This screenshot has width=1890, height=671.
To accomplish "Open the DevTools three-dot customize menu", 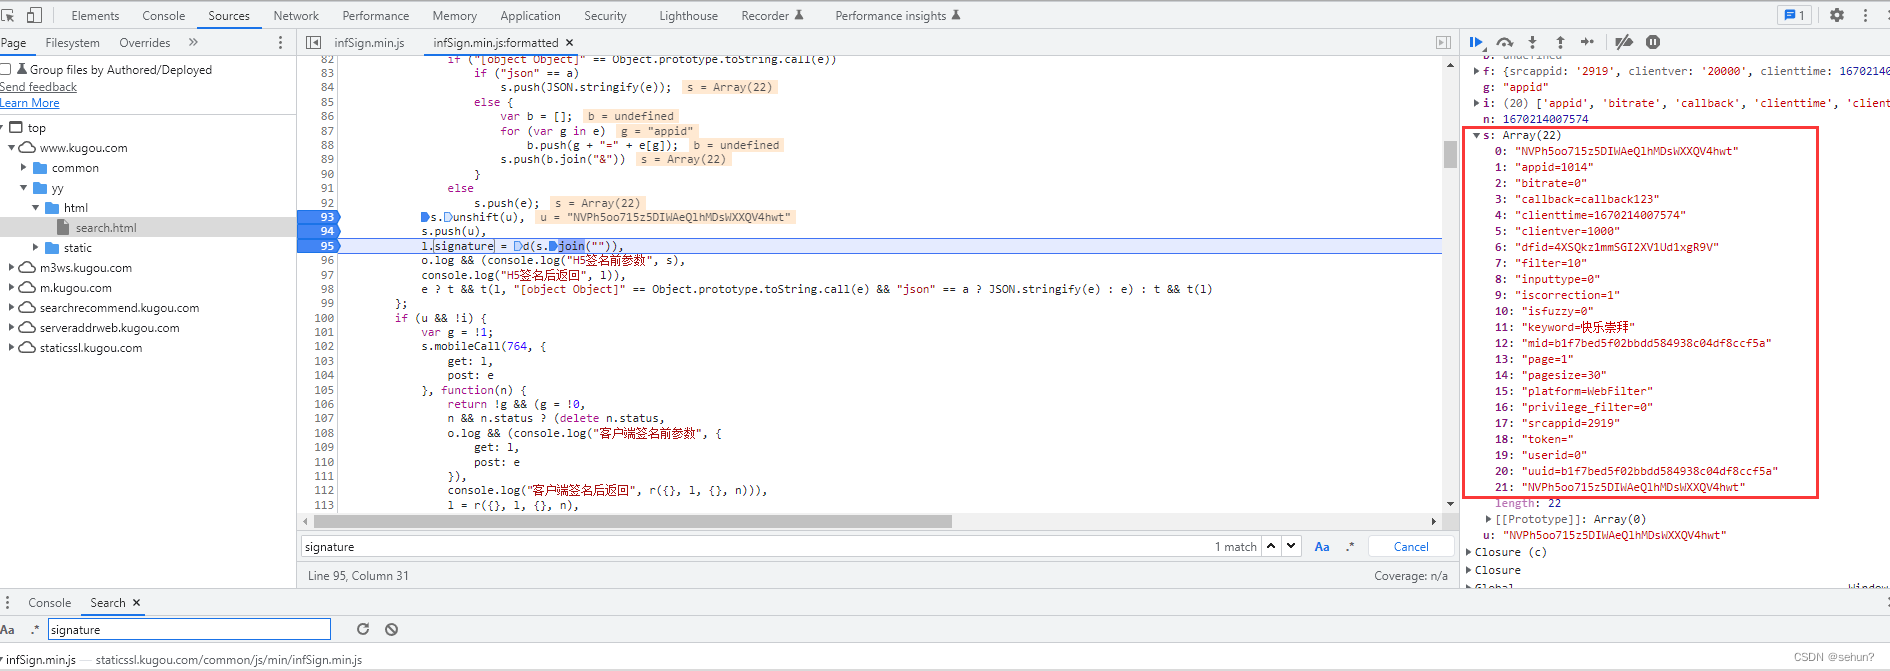I will [1865, 15].
